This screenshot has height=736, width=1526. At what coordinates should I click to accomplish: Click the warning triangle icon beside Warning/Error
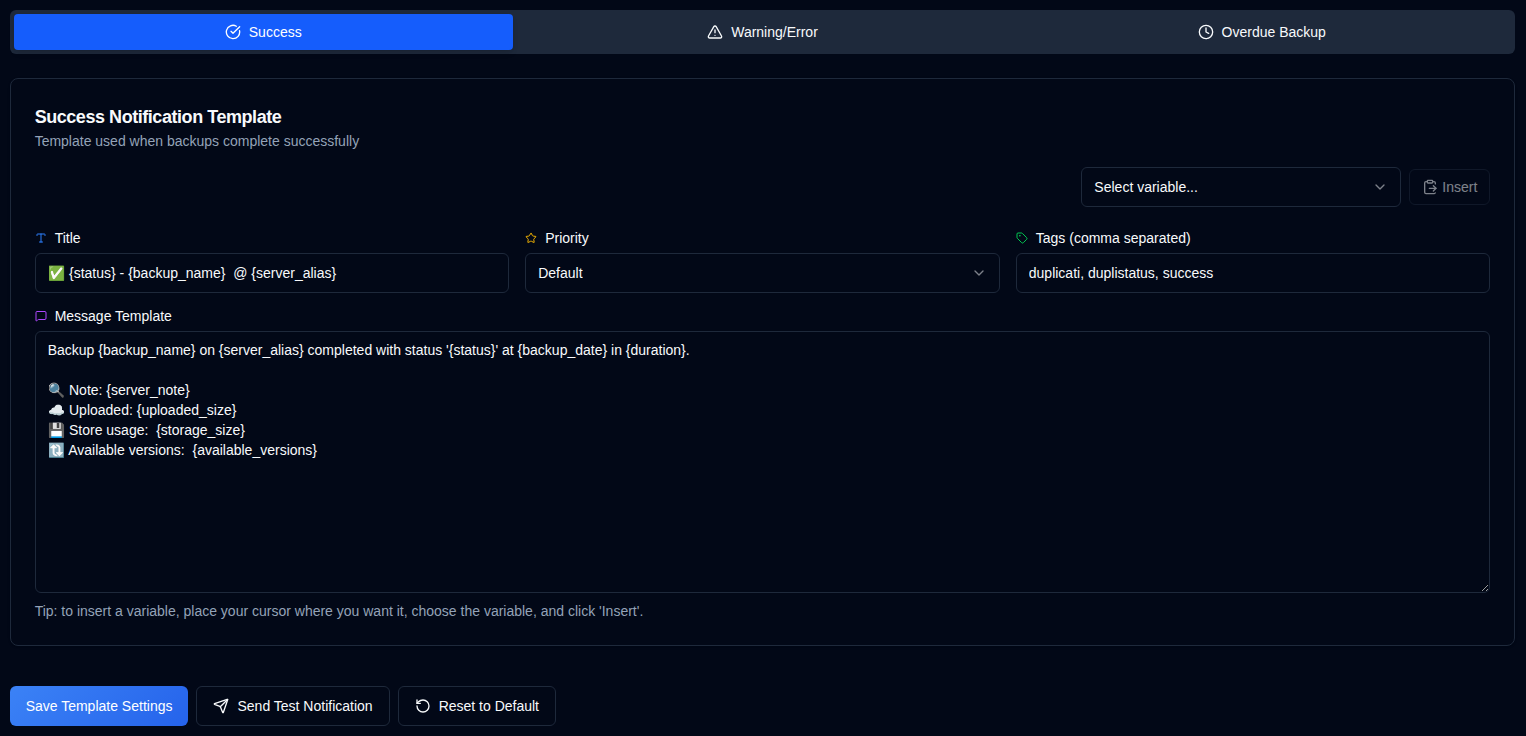click(x=714, y=31)
